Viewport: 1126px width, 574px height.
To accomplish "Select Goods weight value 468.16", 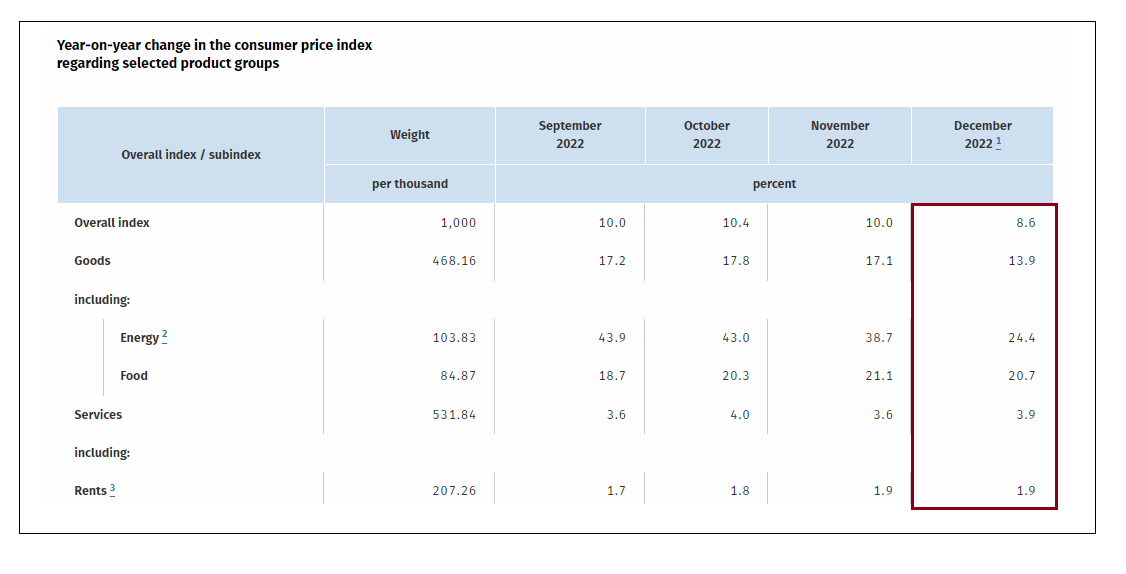I will coord(454,261).
